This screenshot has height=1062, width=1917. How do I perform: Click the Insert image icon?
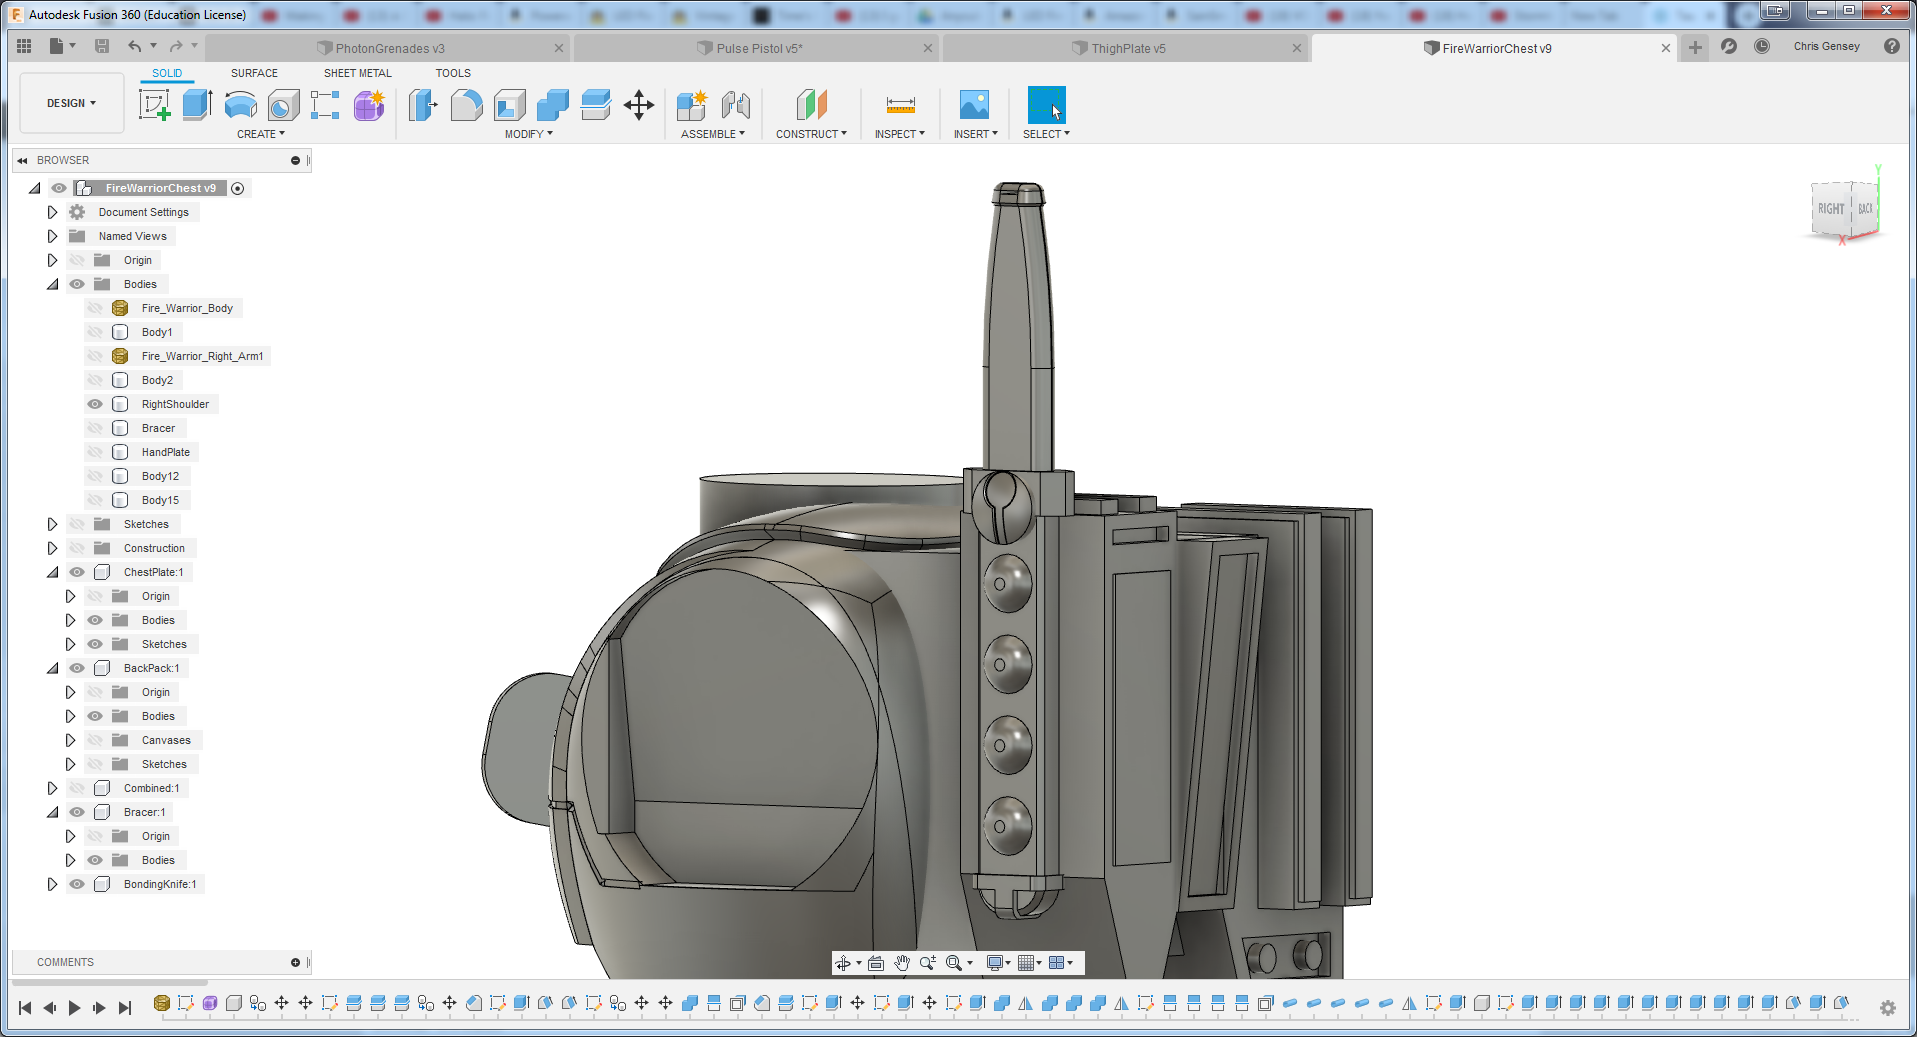click(974, 105)
